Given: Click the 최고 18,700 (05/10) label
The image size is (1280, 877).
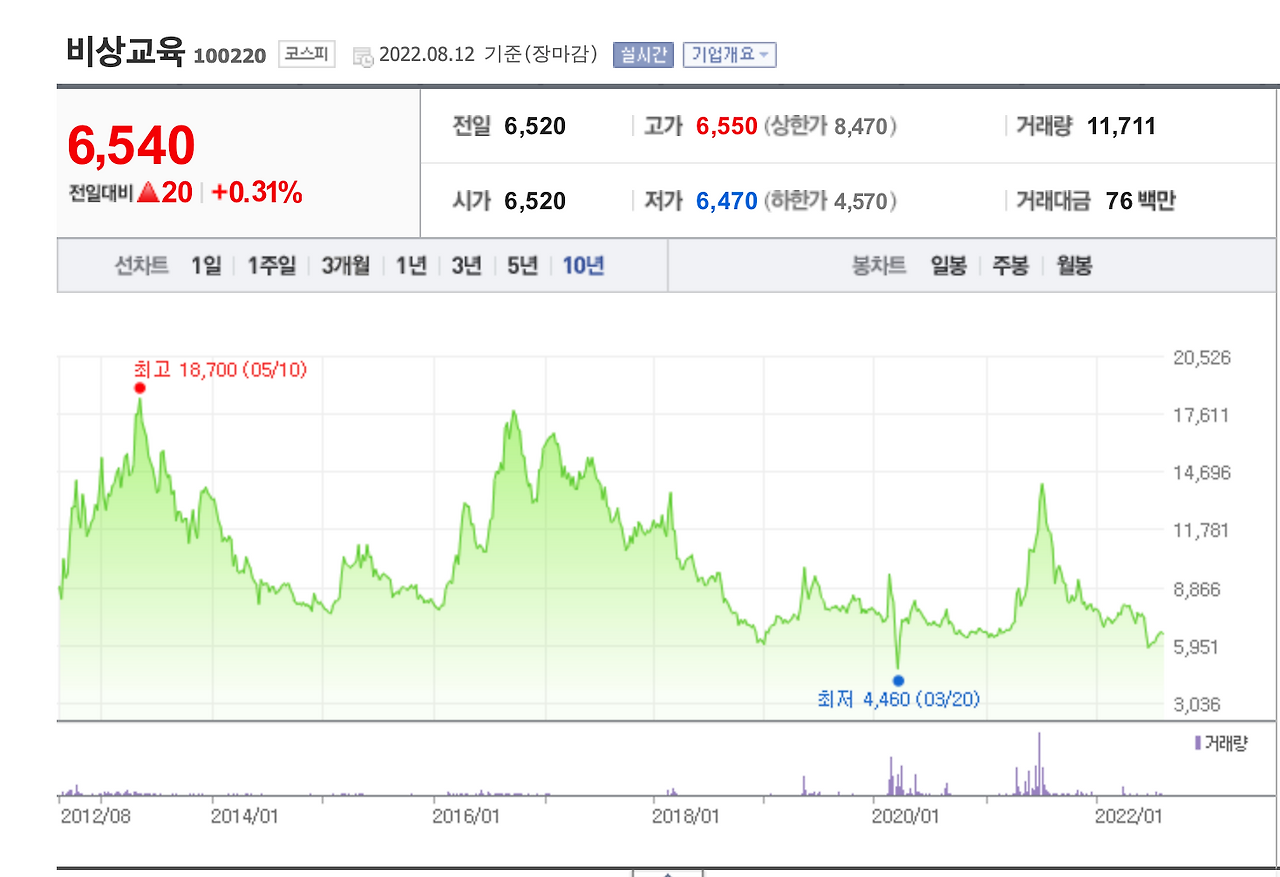Looking at the screenshot, I should [x=220, y=370].
